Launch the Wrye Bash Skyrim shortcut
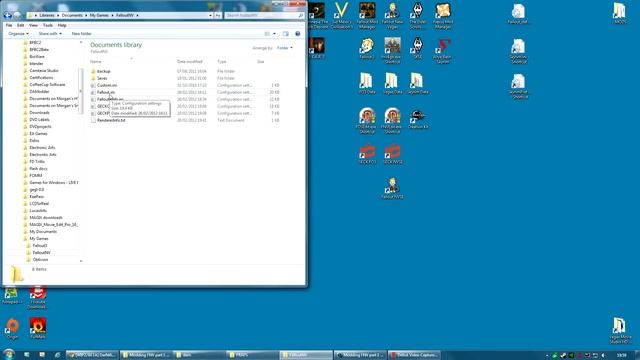Viewport: 640px width, 360px height. point(442,51)
